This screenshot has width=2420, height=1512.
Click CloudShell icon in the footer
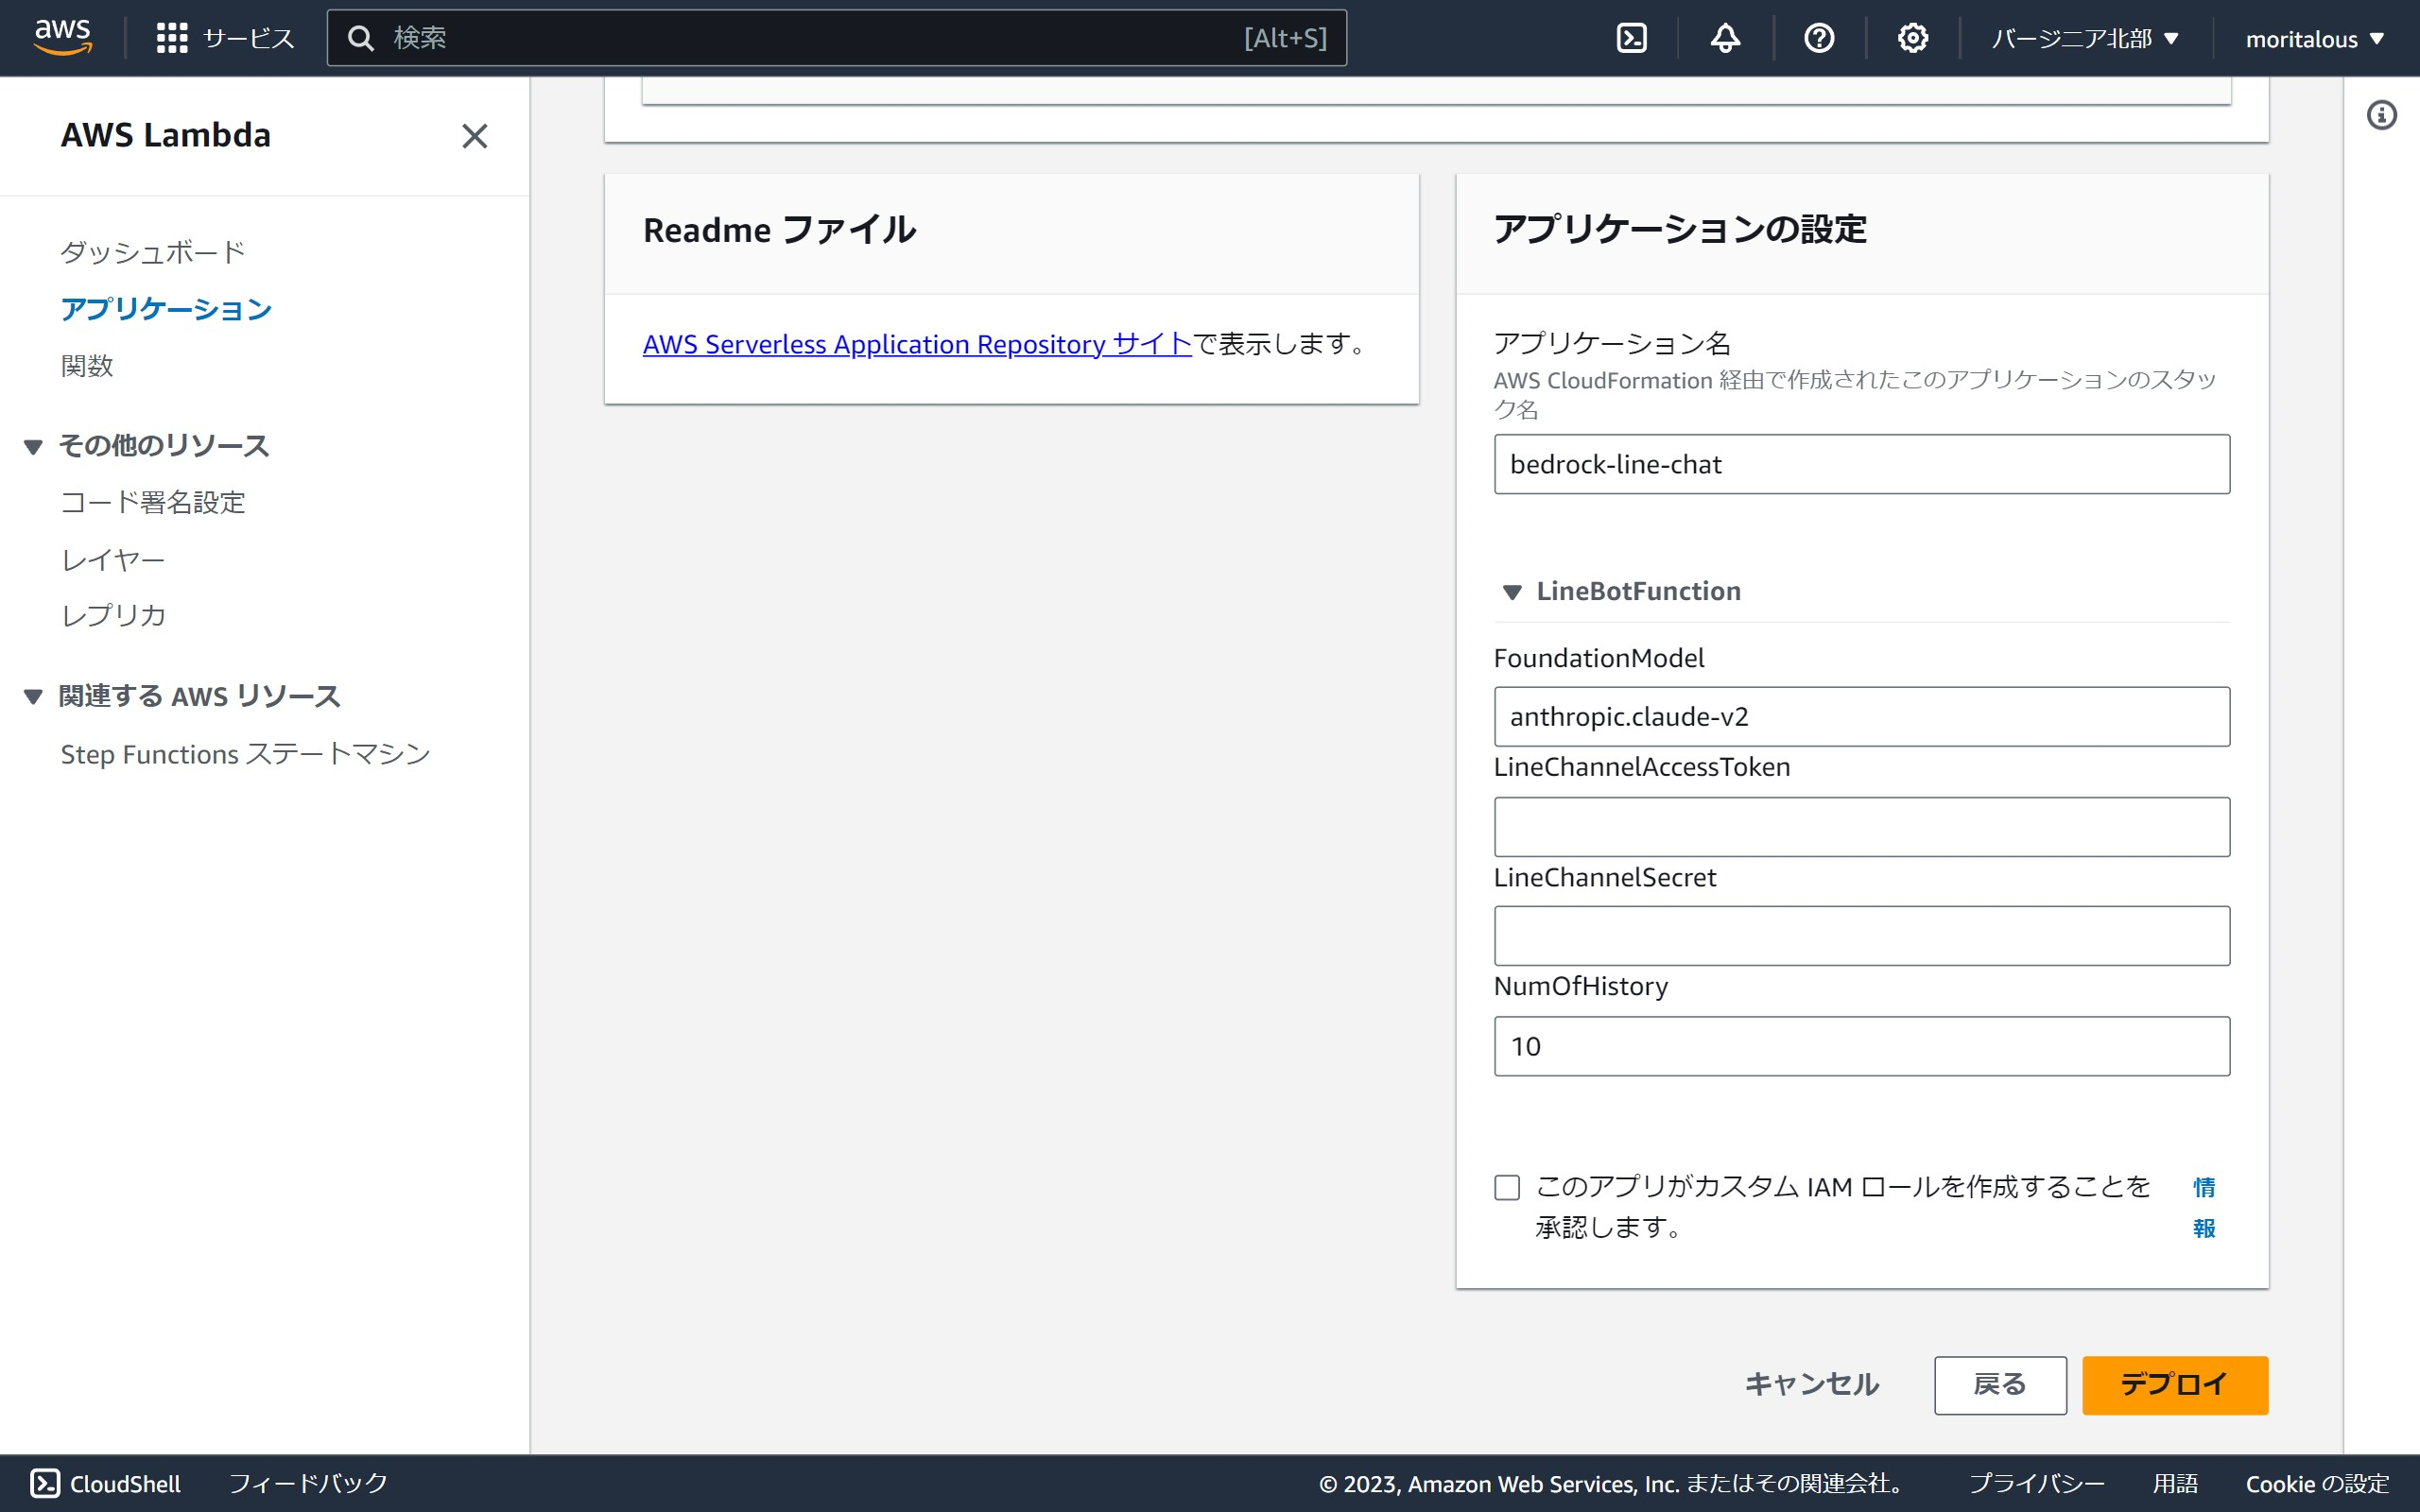click(x=45, y=1483)
